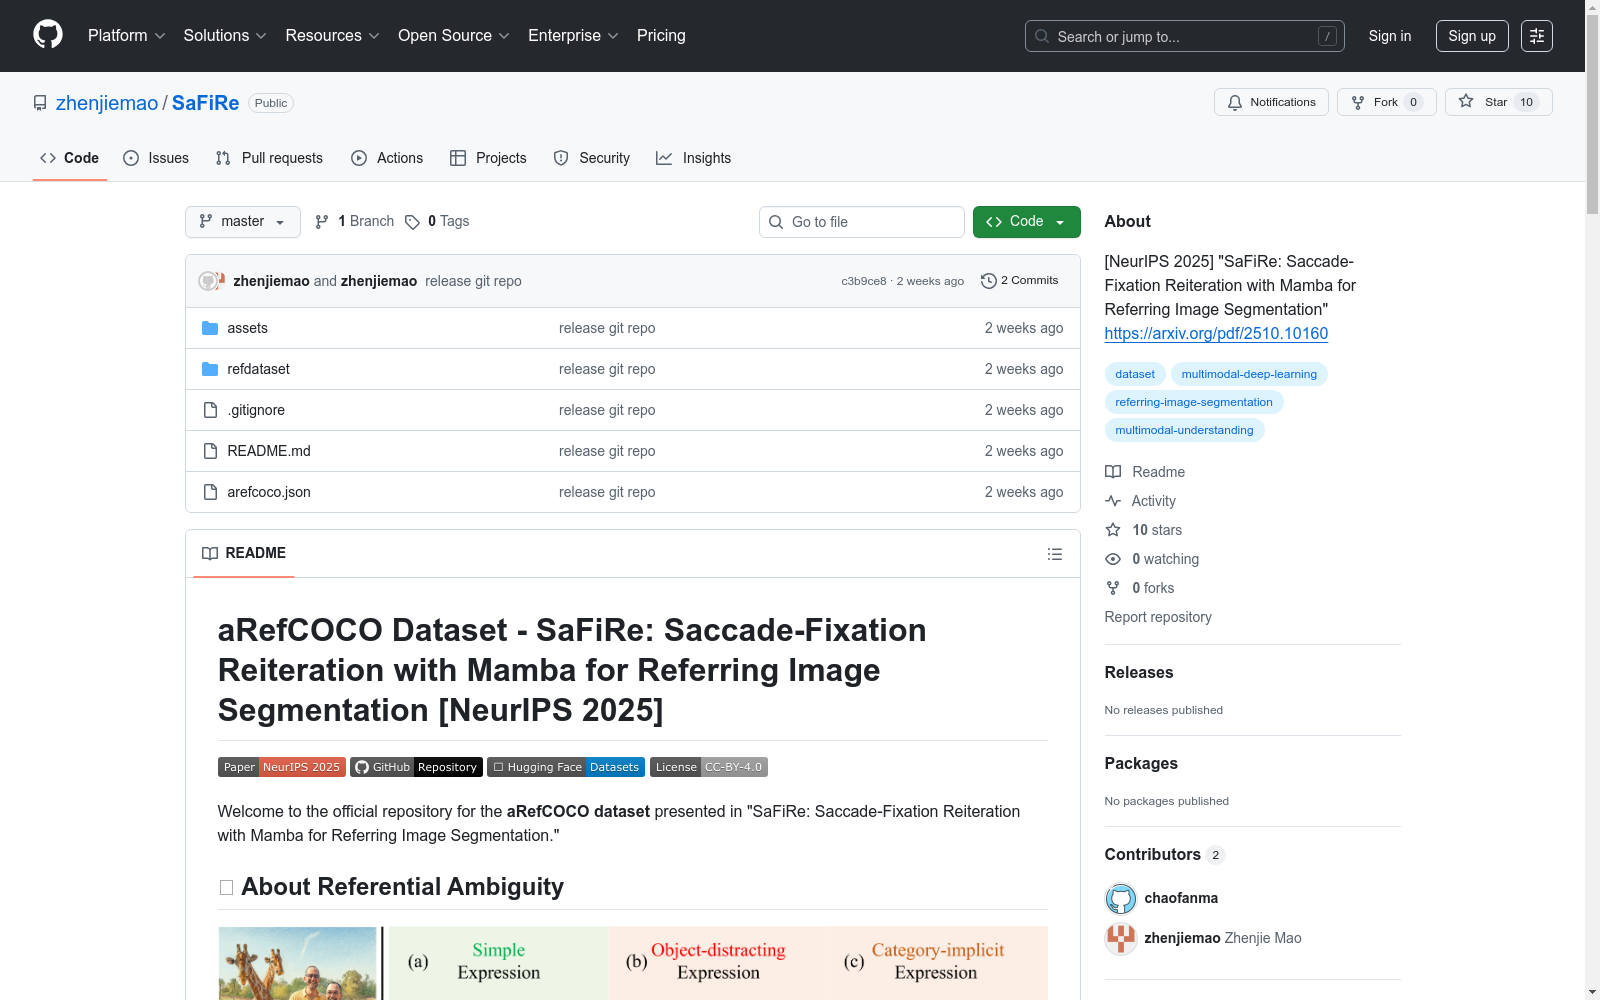The width and height of the screenshot is (1600, 1000).
Task: Click the .gitignore file icon
Action: [210, 410]
